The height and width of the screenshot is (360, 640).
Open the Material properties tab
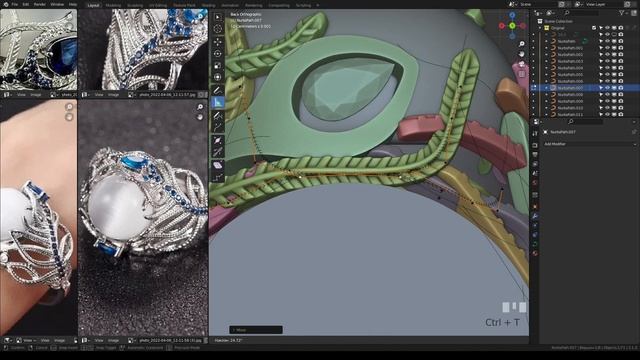[x=535, y=253]
